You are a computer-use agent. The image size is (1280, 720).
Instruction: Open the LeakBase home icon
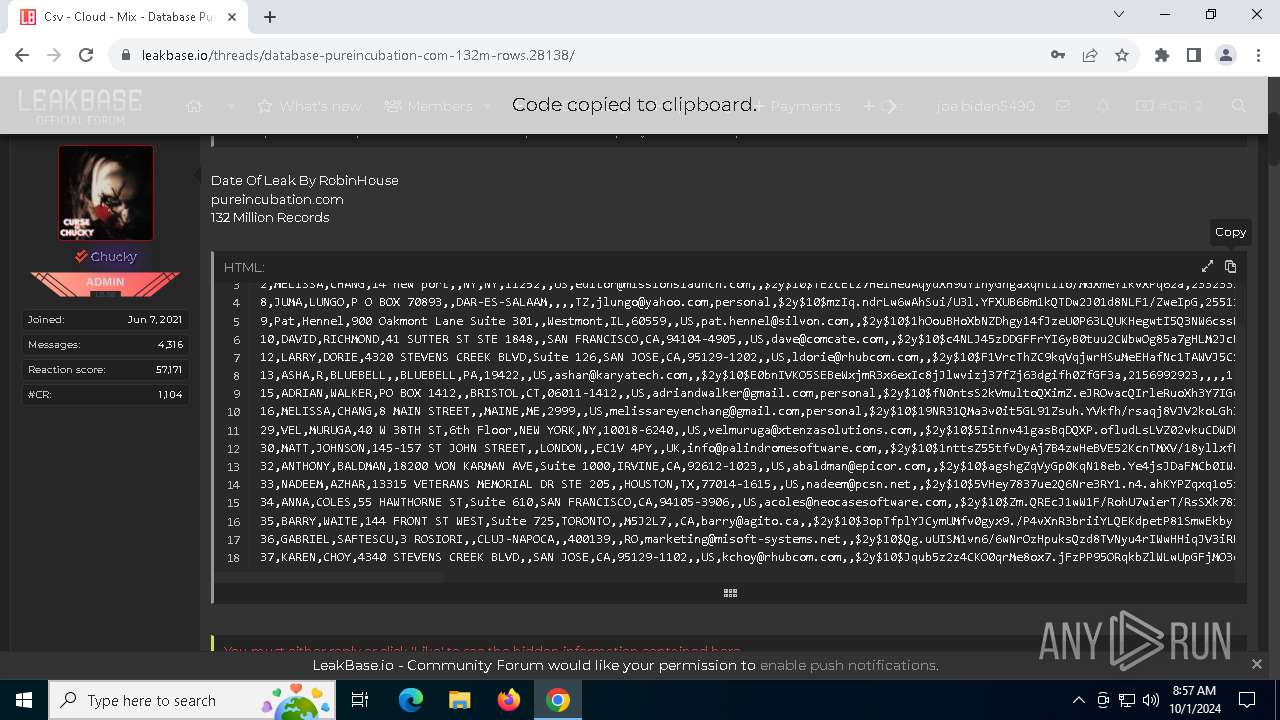click(x=194, y=106)
